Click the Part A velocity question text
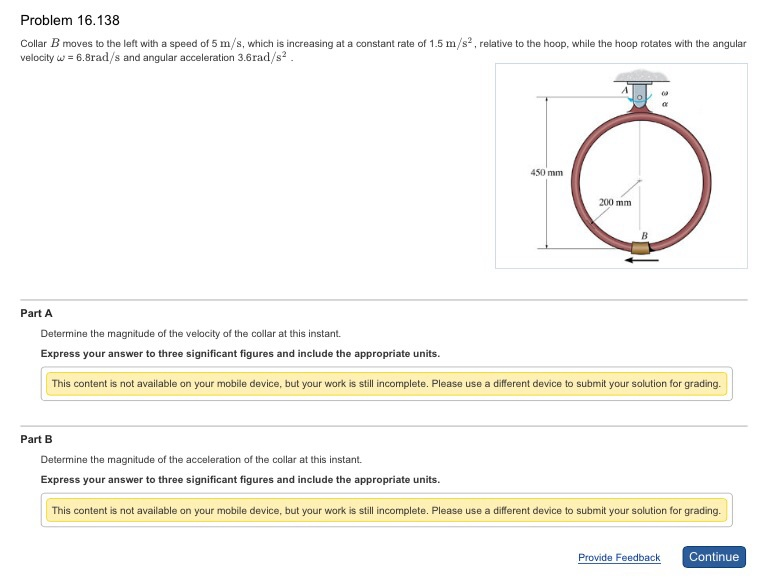768x578 pixels. click(190, 333)
